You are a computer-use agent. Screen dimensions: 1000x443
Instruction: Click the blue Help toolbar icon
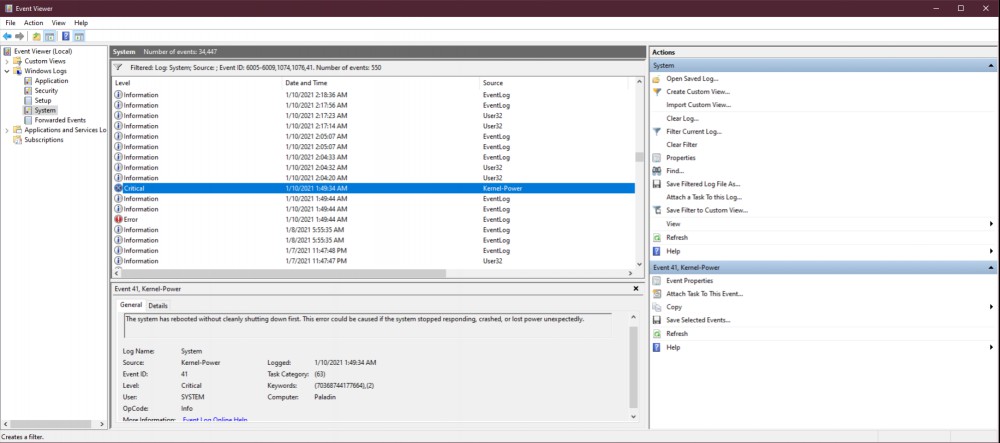pos(66,36)
